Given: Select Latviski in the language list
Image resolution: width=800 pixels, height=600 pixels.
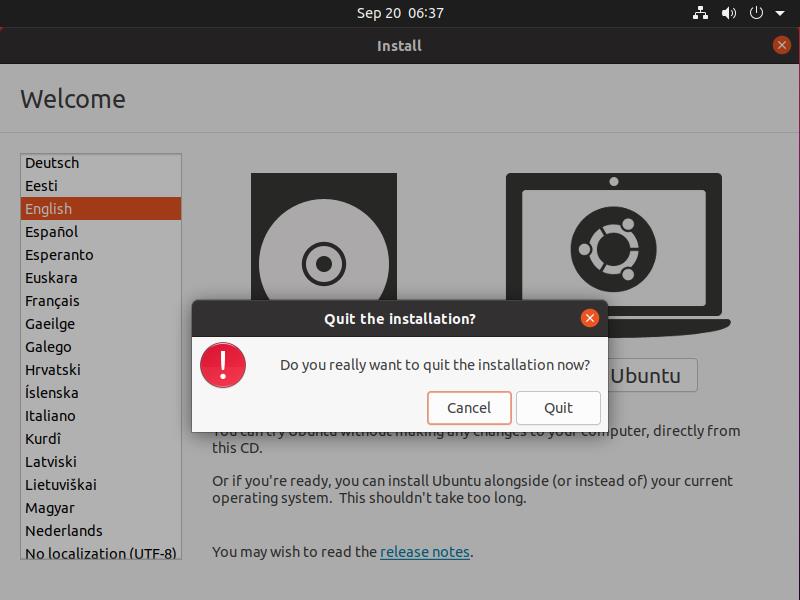Looking at the screenshot, I should (101, 461).
